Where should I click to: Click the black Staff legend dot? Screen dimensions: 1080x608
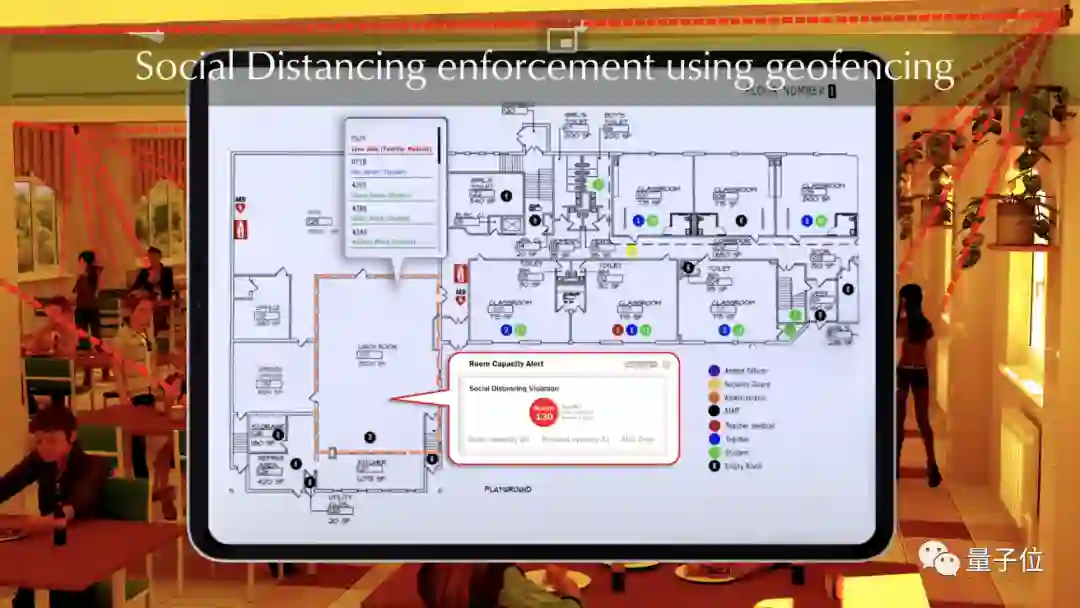[x=714, y=410]
